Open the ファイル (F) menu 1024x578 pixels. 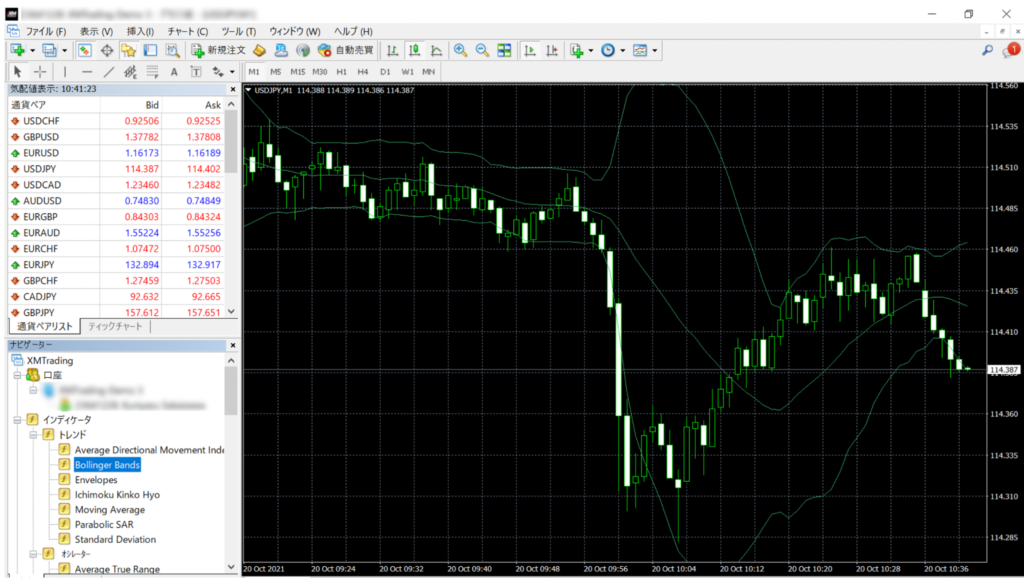click(46, 31)
